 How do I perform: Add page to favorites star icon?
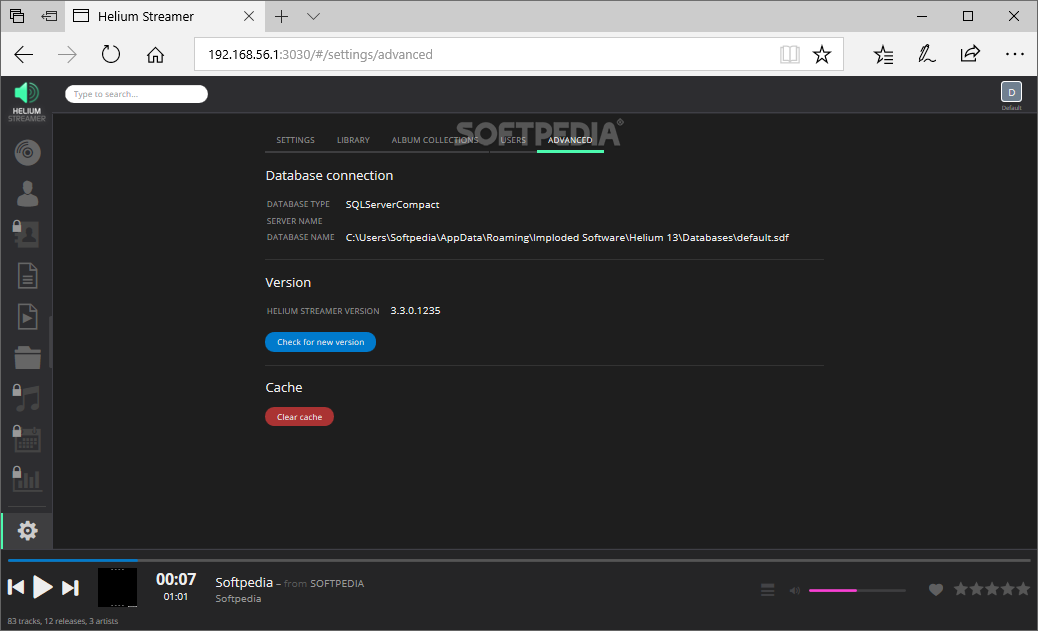822,54
